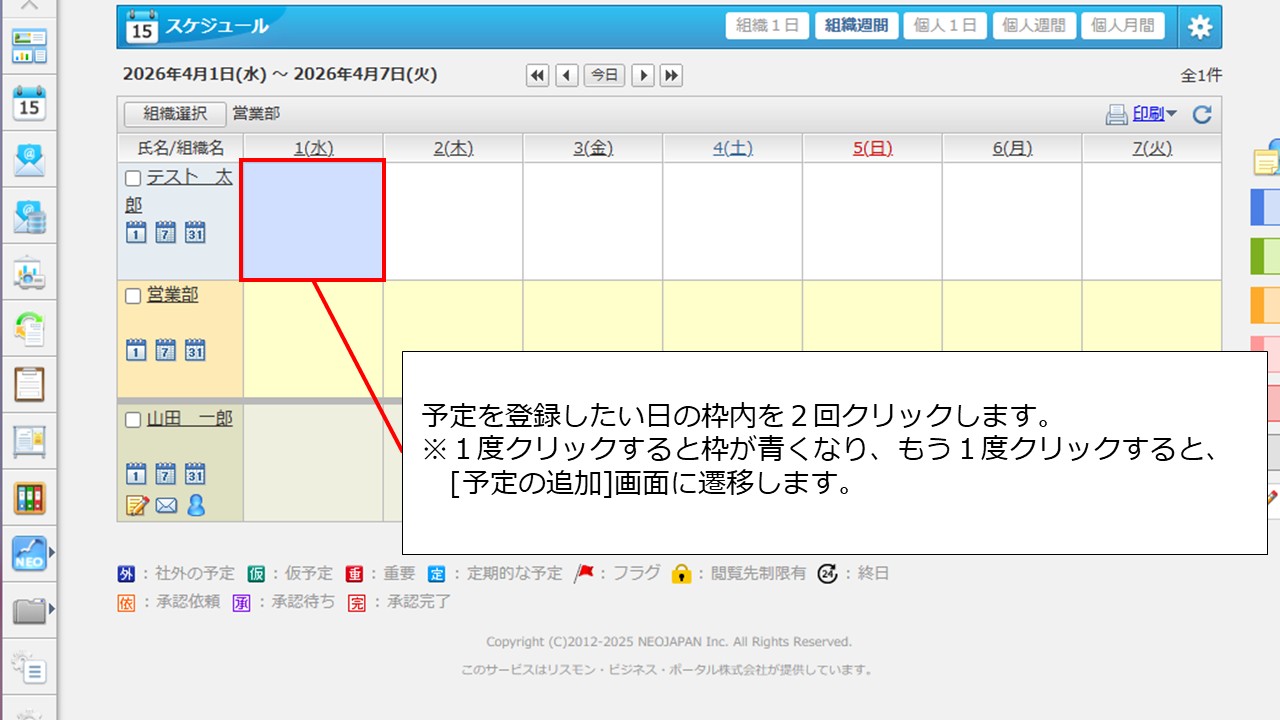This screenshot has height=720, width=1280.
Task: Expand the 印刷 print dropdown
Action: point(1154,115)
